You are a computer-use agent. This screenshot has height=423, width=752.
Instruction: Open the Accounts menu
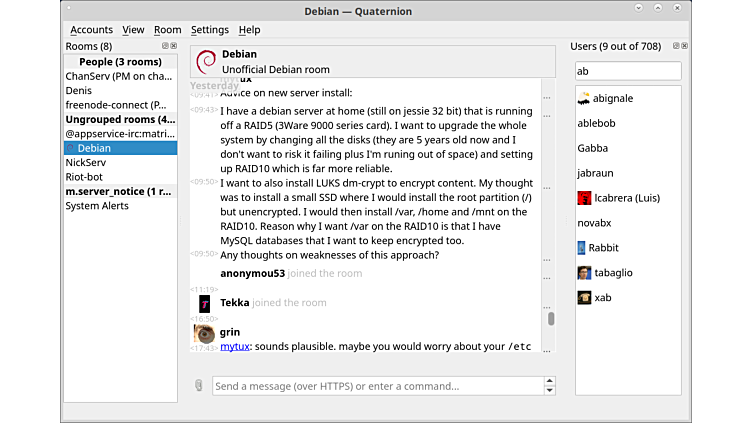tap(91, 30)
